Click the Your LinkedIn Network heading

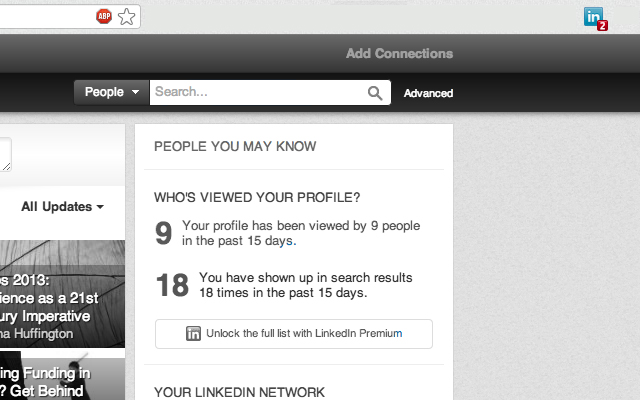tap(239, 391)
